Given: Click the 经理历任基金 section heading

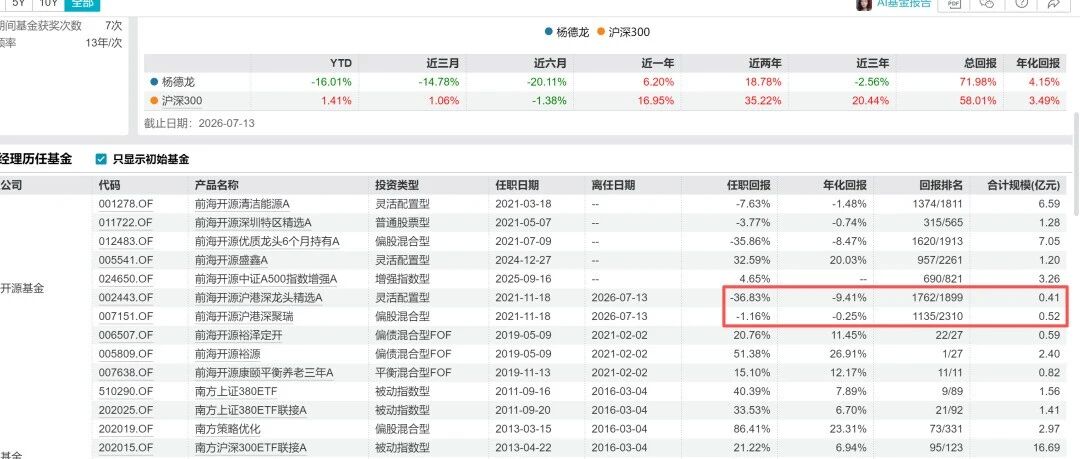Looking at the screenshot, I should (x=36, y=159).
